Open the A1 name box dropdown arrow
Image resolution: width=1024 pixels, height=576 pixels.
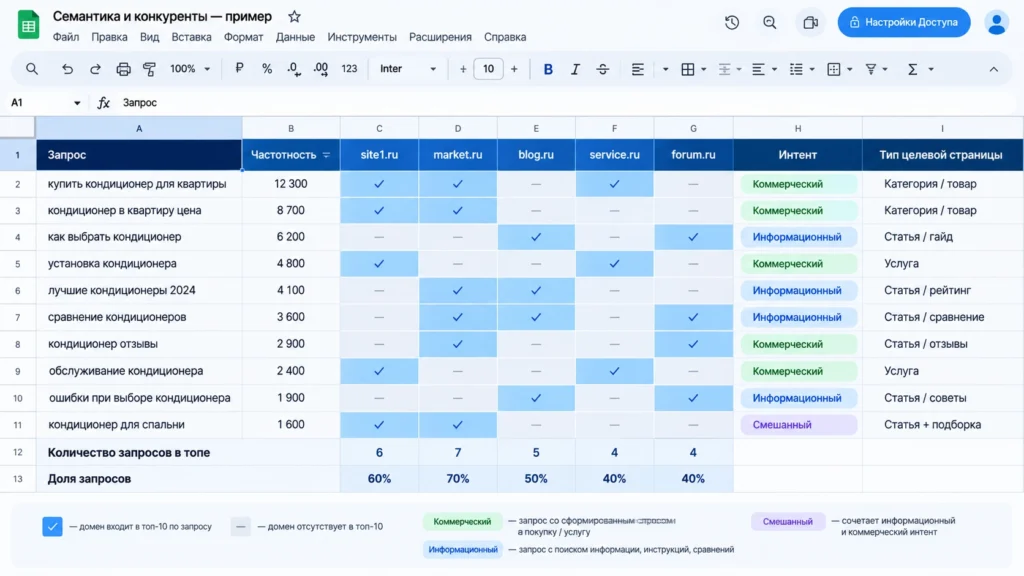click(x=77, y=103)
